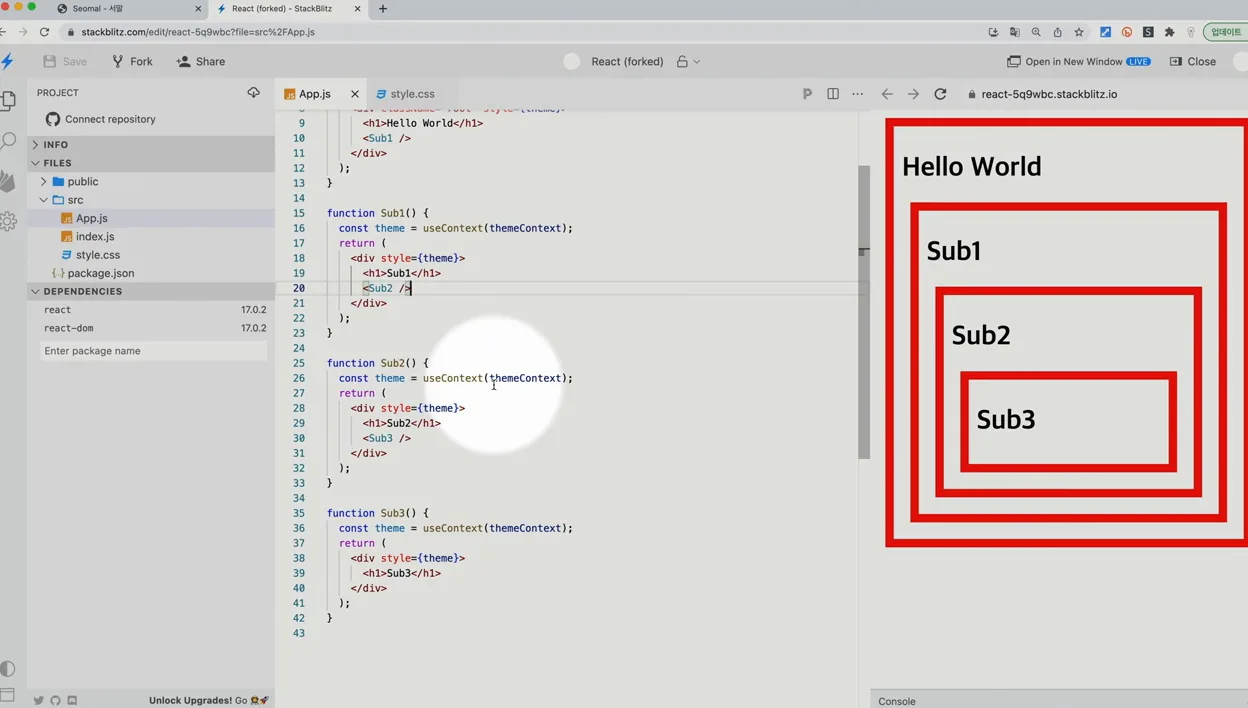The width and height of the screenshot is (1248, 708).
Task: Open the Console panel
Action: 897,701
